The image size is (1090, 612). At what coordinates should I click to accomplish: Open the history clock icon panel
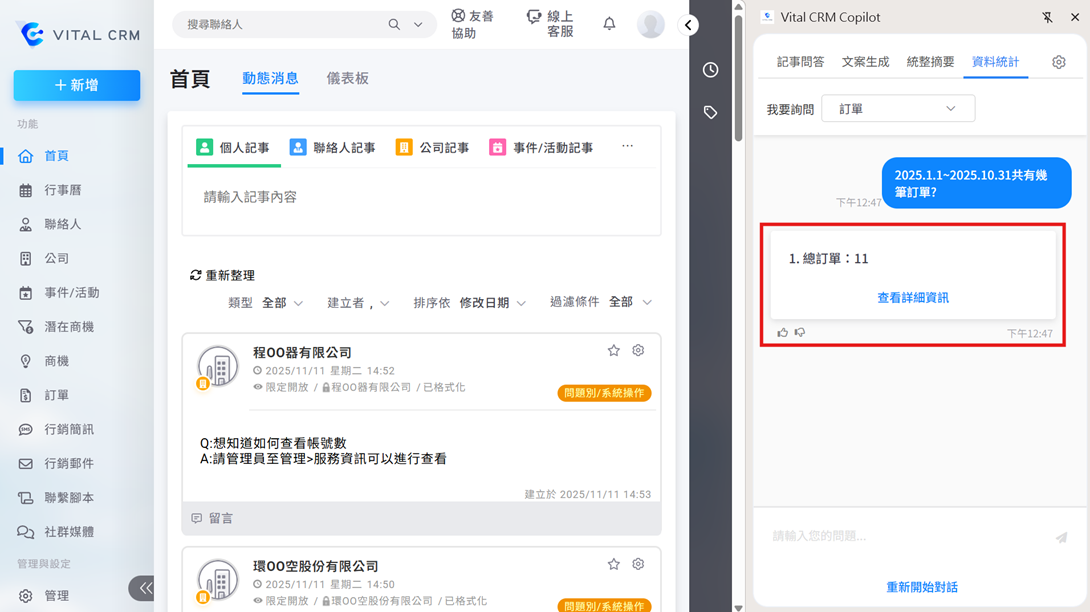(710, 70)
